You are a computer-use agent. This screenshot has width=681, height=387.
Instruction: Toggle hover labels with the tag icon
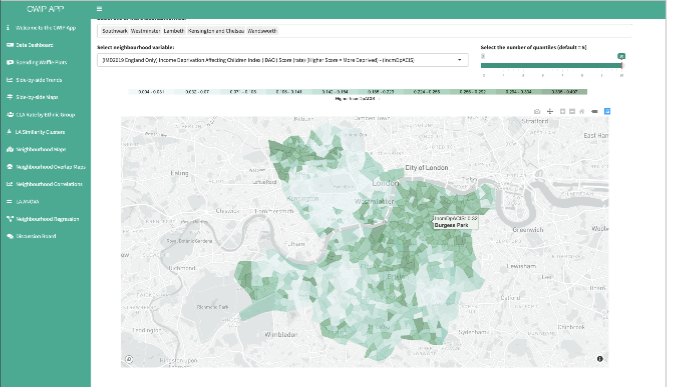pyautogui.click(x=595, y=112)
